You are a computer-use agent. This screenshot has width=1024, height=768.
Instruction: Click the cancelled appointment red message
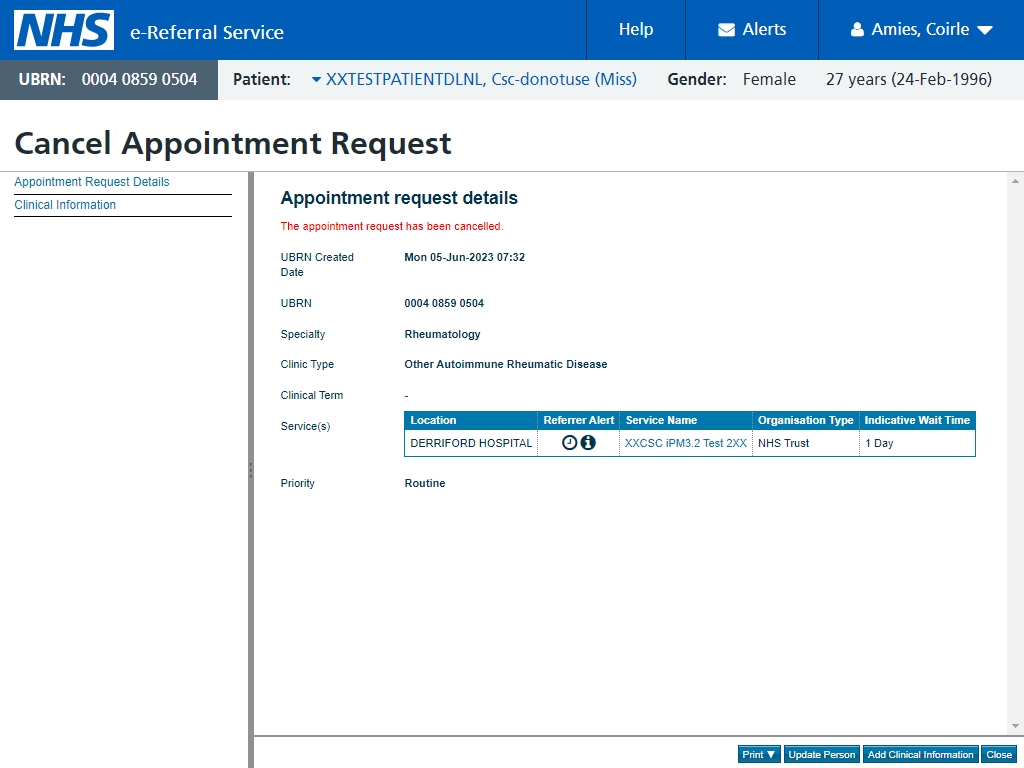click(x=392, y=226)
